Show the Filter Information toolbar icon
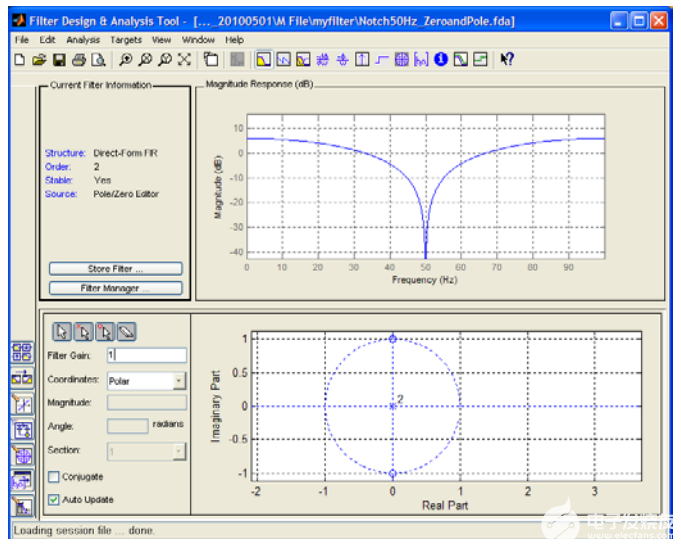This screenshot has width=681, height=546. tap(441, 60)
